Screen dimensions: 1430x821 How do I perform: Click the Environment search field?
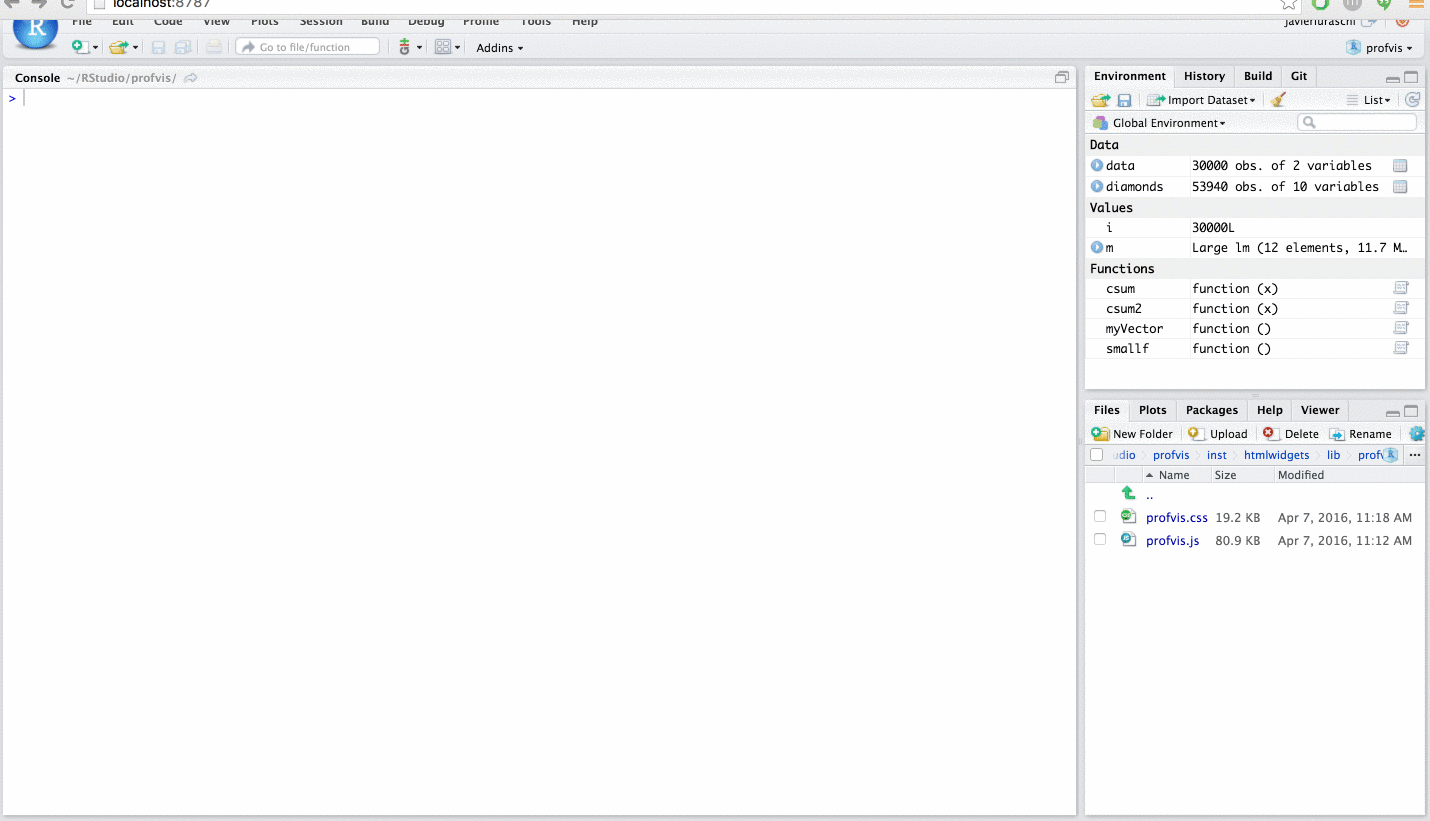pos(1357,121)
